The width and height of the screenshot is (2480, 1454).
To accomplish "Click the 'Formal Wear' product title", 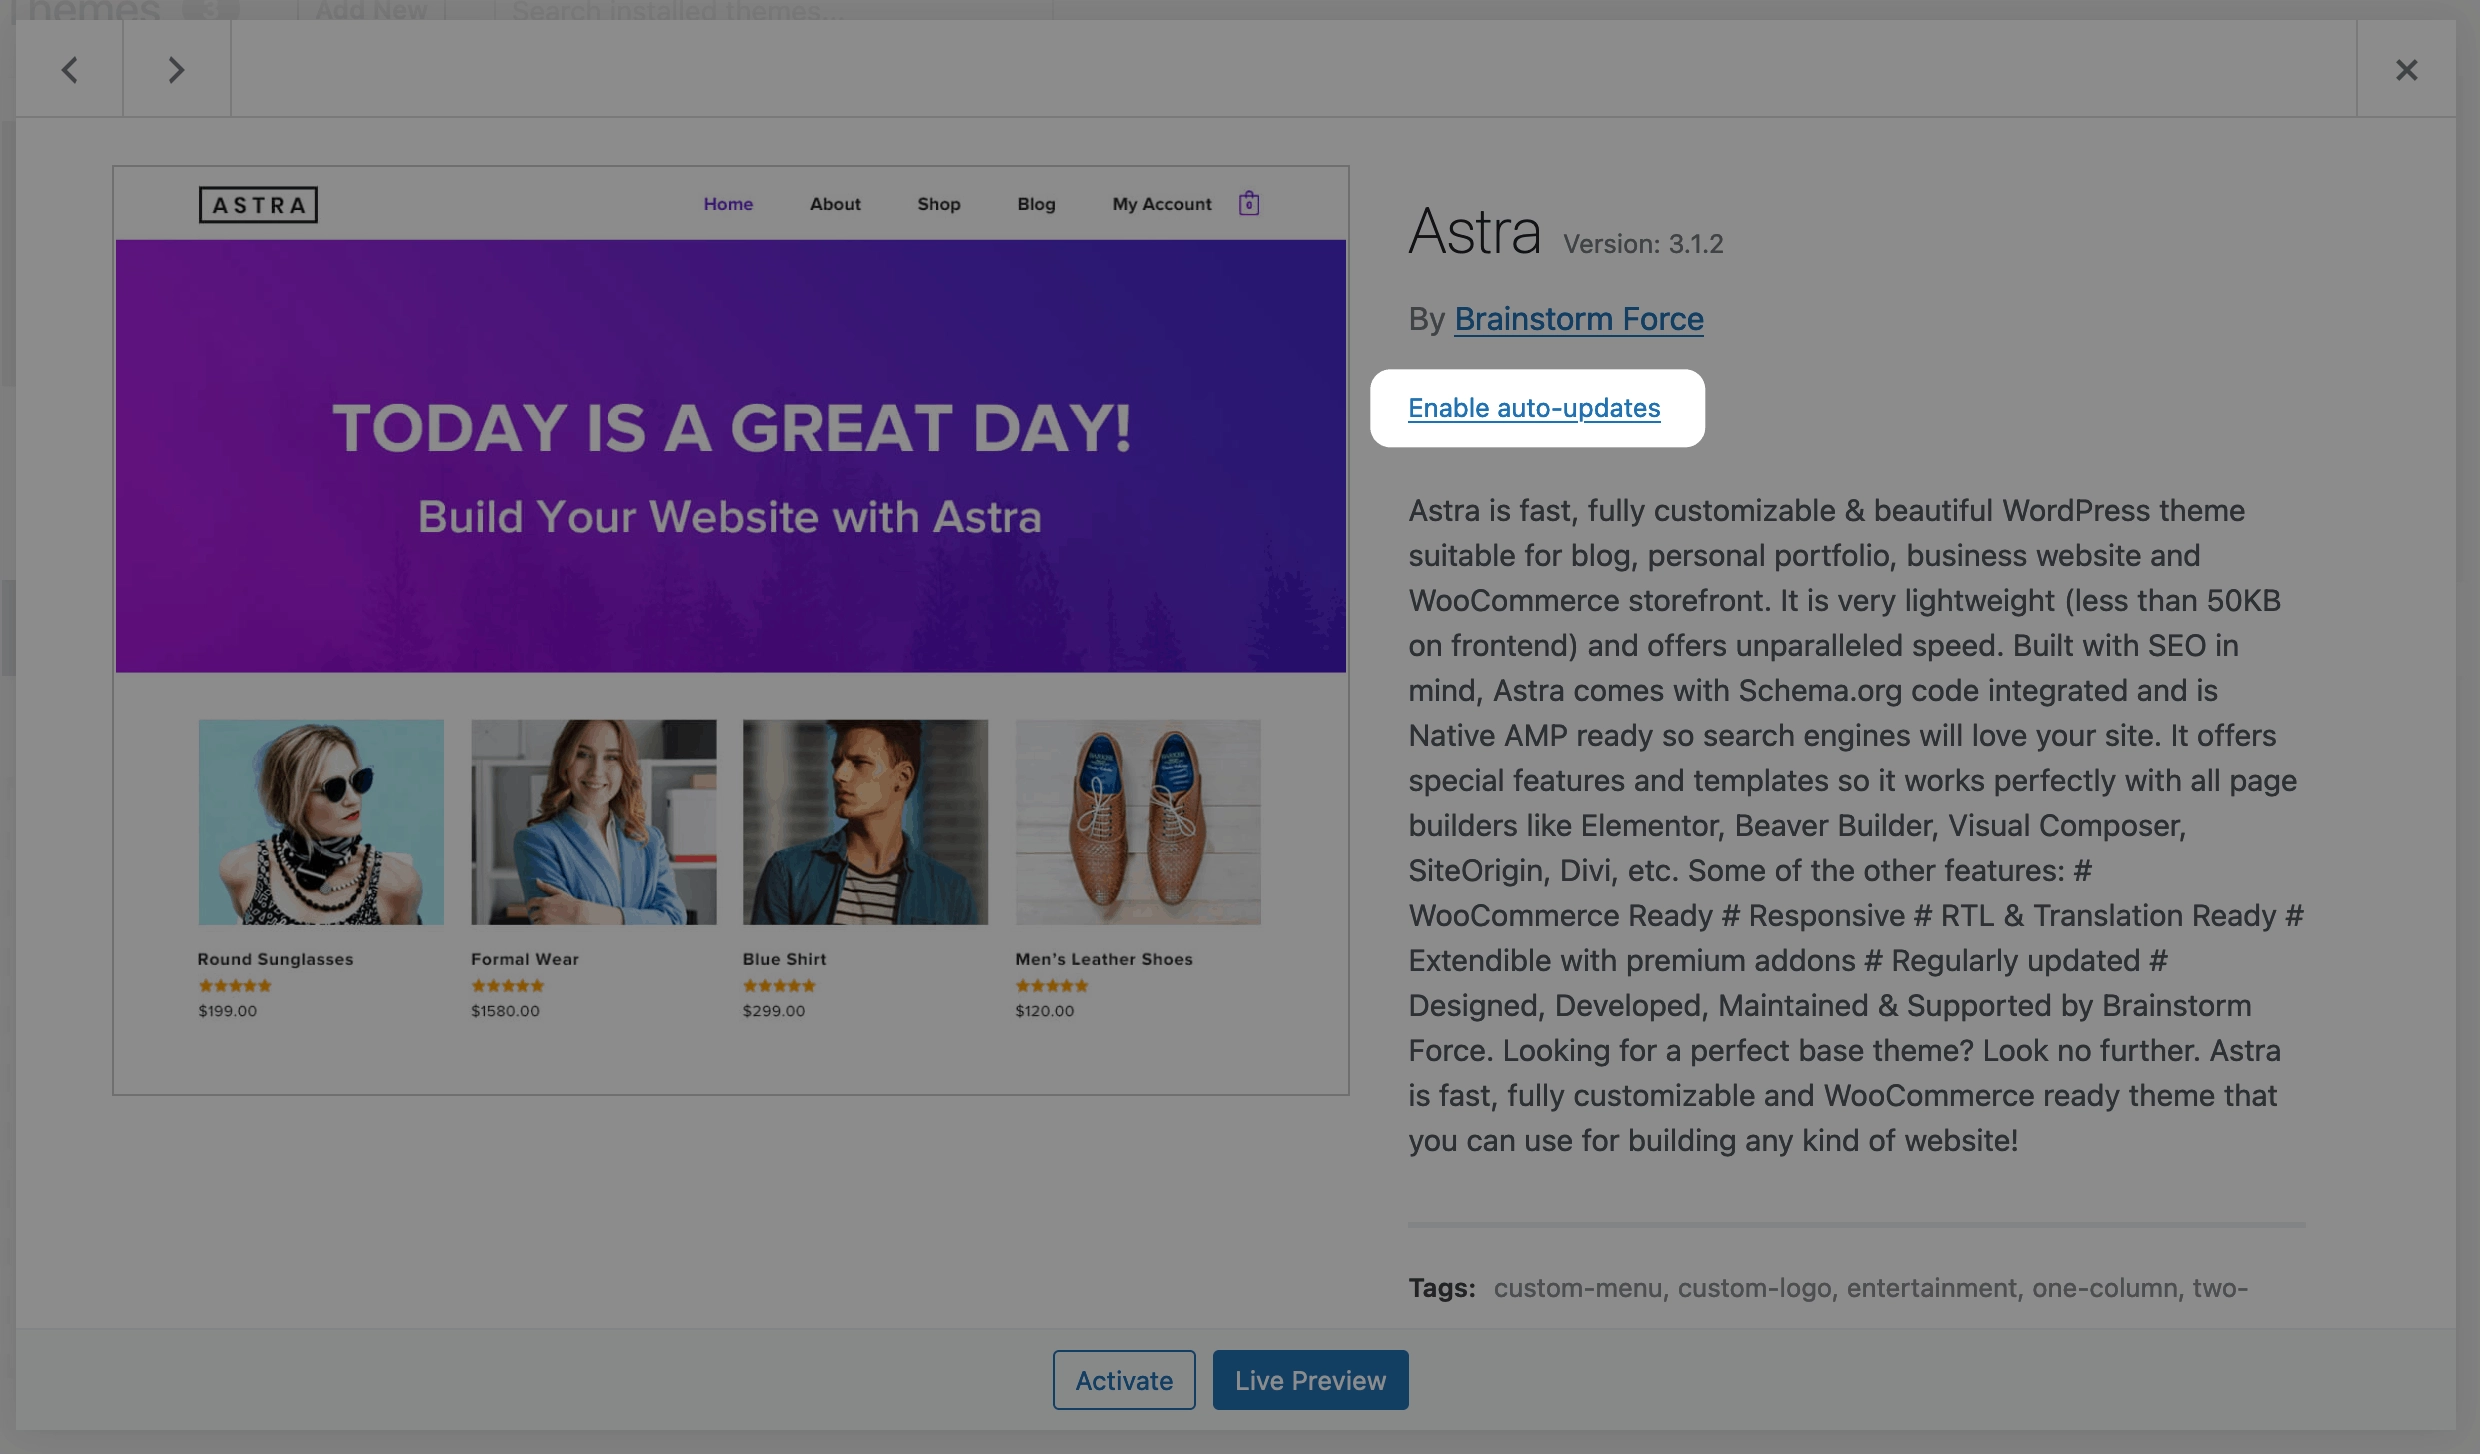I will point(525,959).
